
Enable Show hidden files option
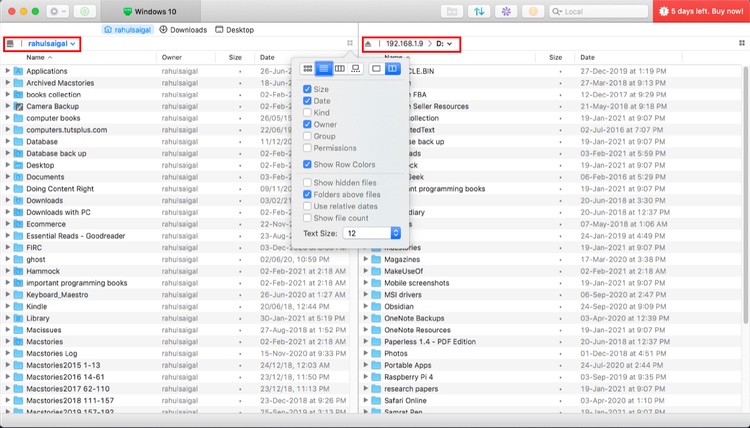pyautogui.click(x=308, y=183)
